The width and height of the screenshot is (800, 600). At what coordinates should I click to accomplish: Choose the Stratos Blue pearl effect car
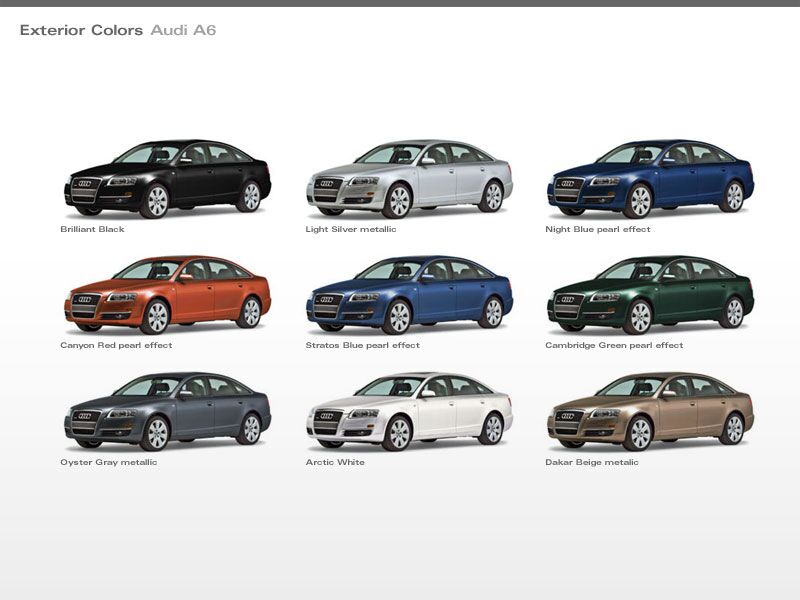[x=409, y=295]
